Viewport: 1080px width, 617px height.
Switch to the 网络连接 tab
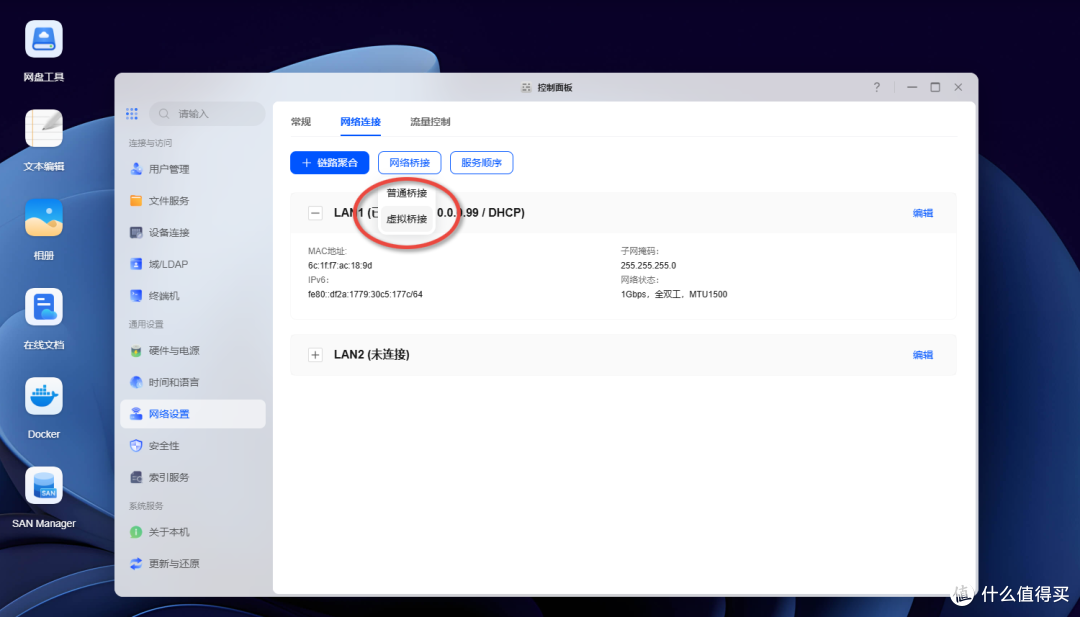[360, 122]
